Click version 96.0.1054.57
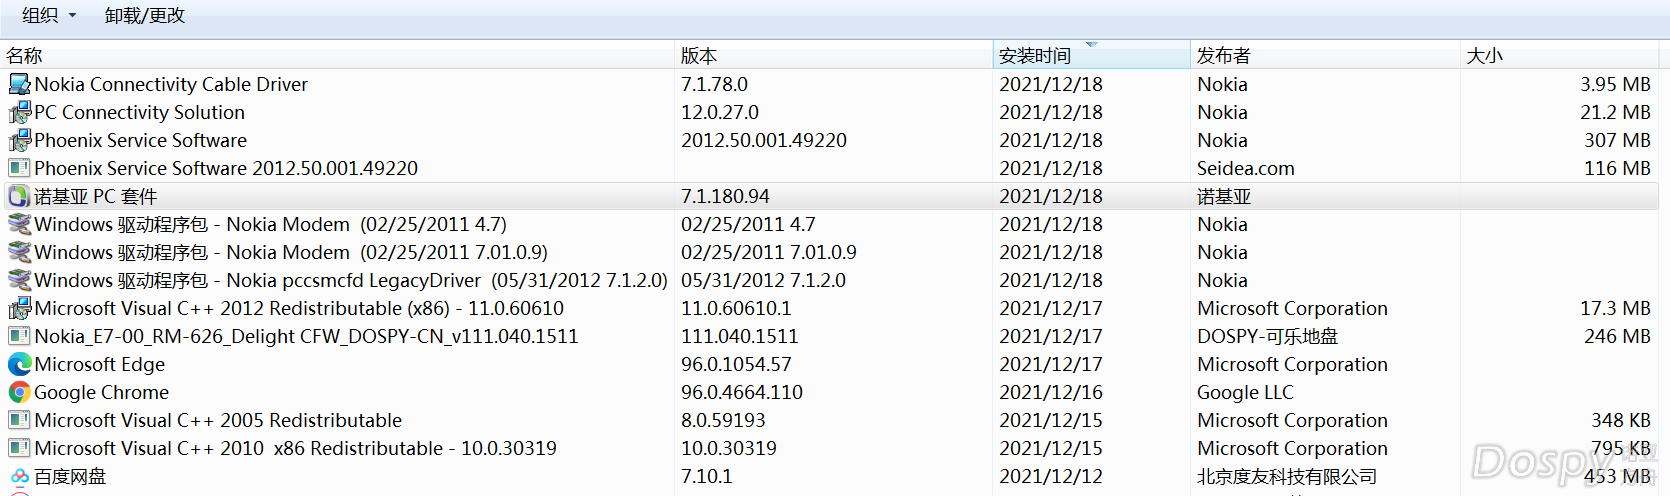Screen dimensions: 1670x496 736,364
